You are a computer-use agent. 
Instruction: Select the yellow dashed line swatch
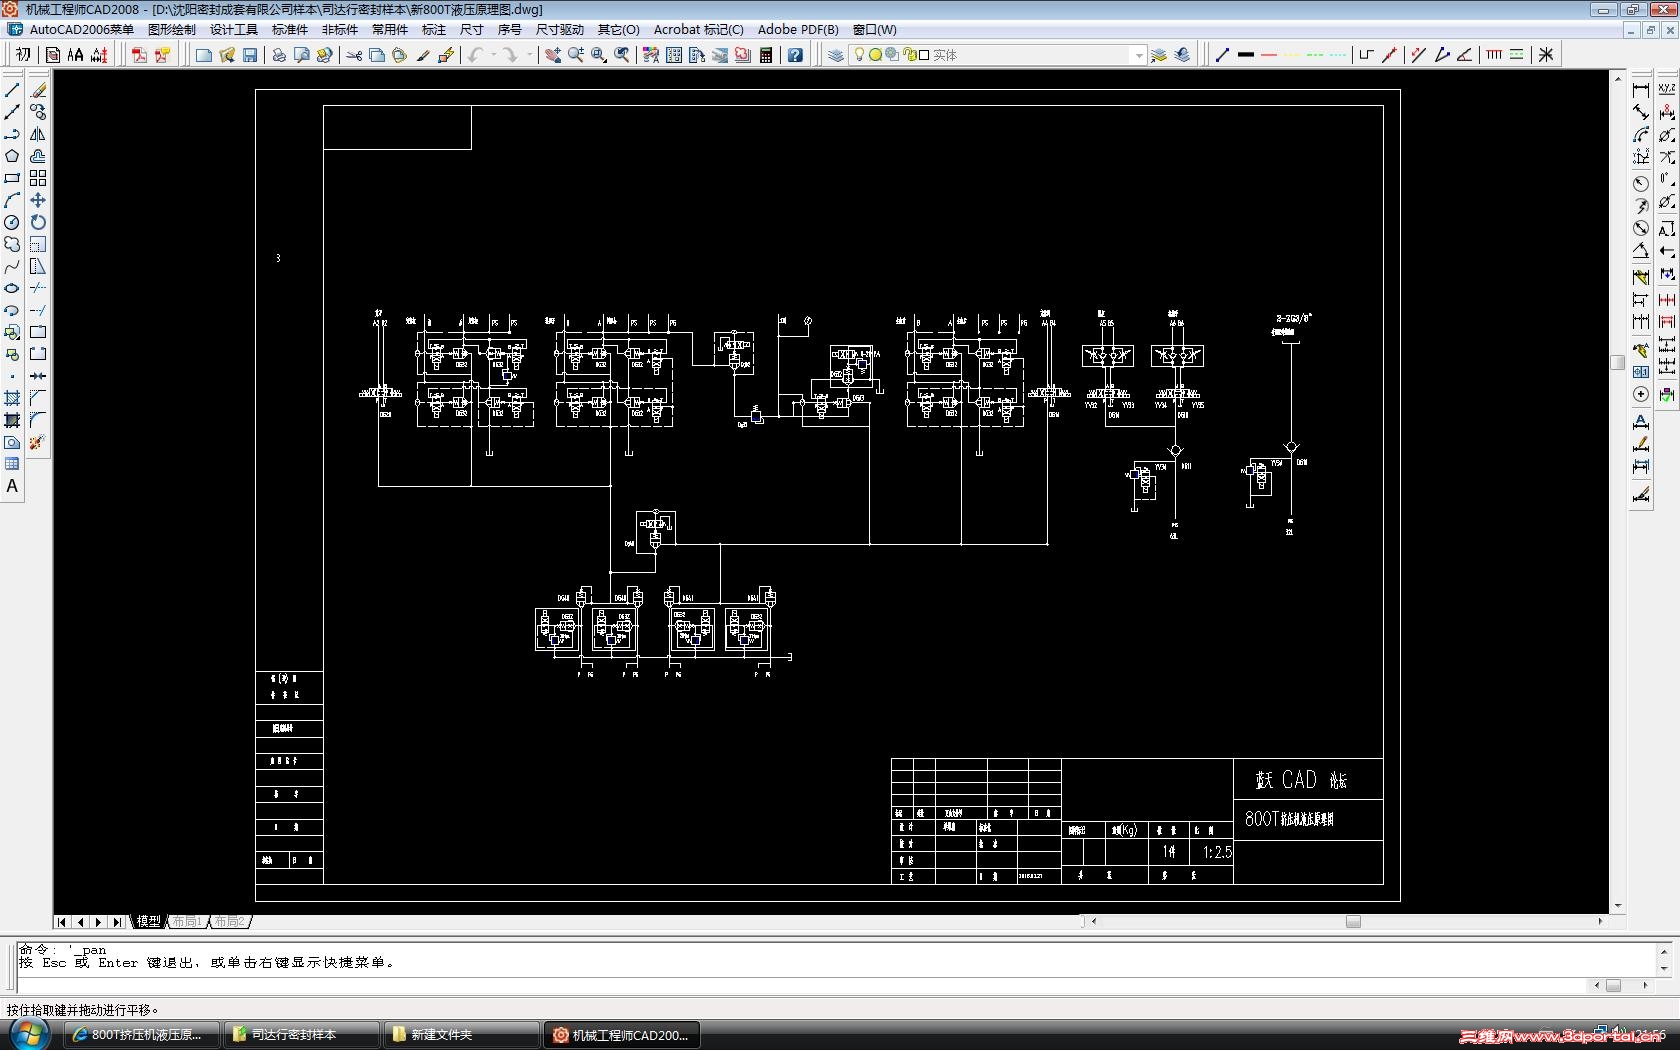[1292, 55]
